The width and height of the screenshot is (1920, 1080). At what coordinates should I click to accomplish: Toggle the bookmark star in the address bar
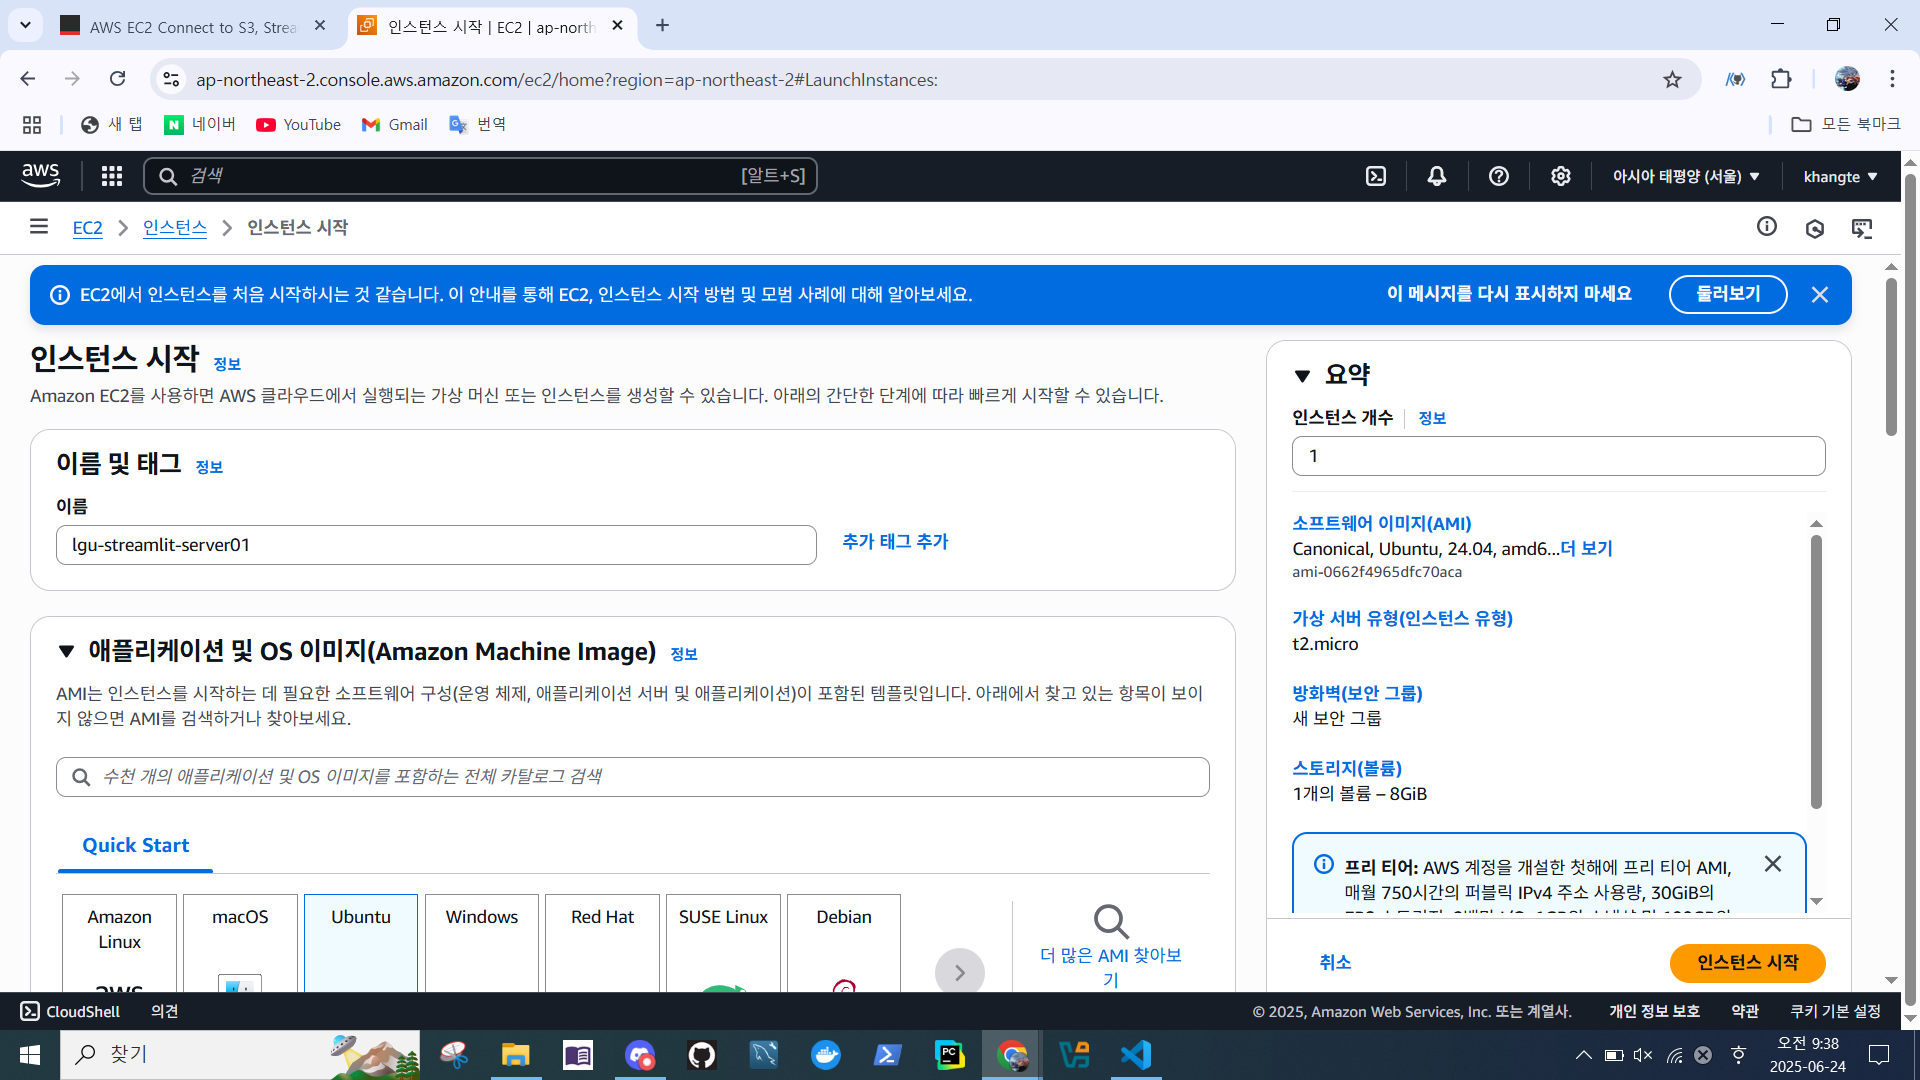pos(1673,79)
